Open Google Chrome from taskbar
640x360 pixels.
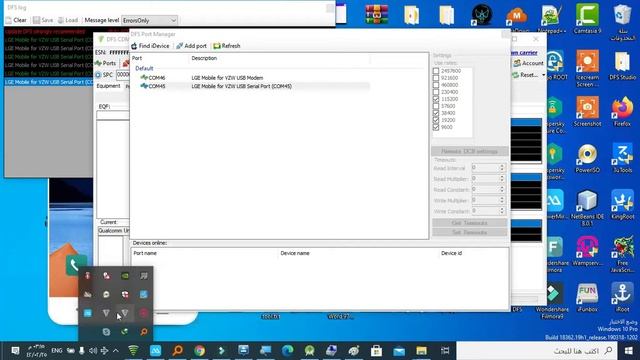200,351
